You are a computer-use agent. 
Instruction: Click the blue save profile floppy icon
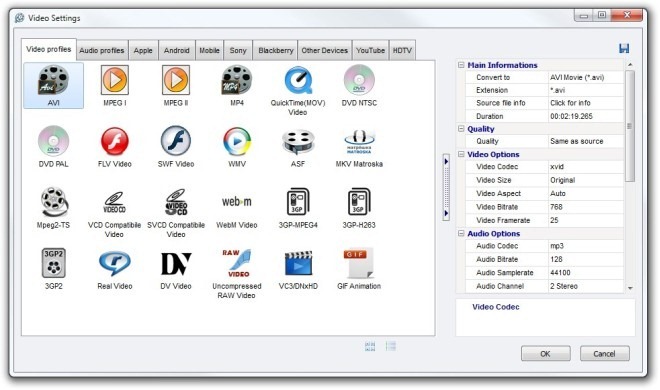624,48
